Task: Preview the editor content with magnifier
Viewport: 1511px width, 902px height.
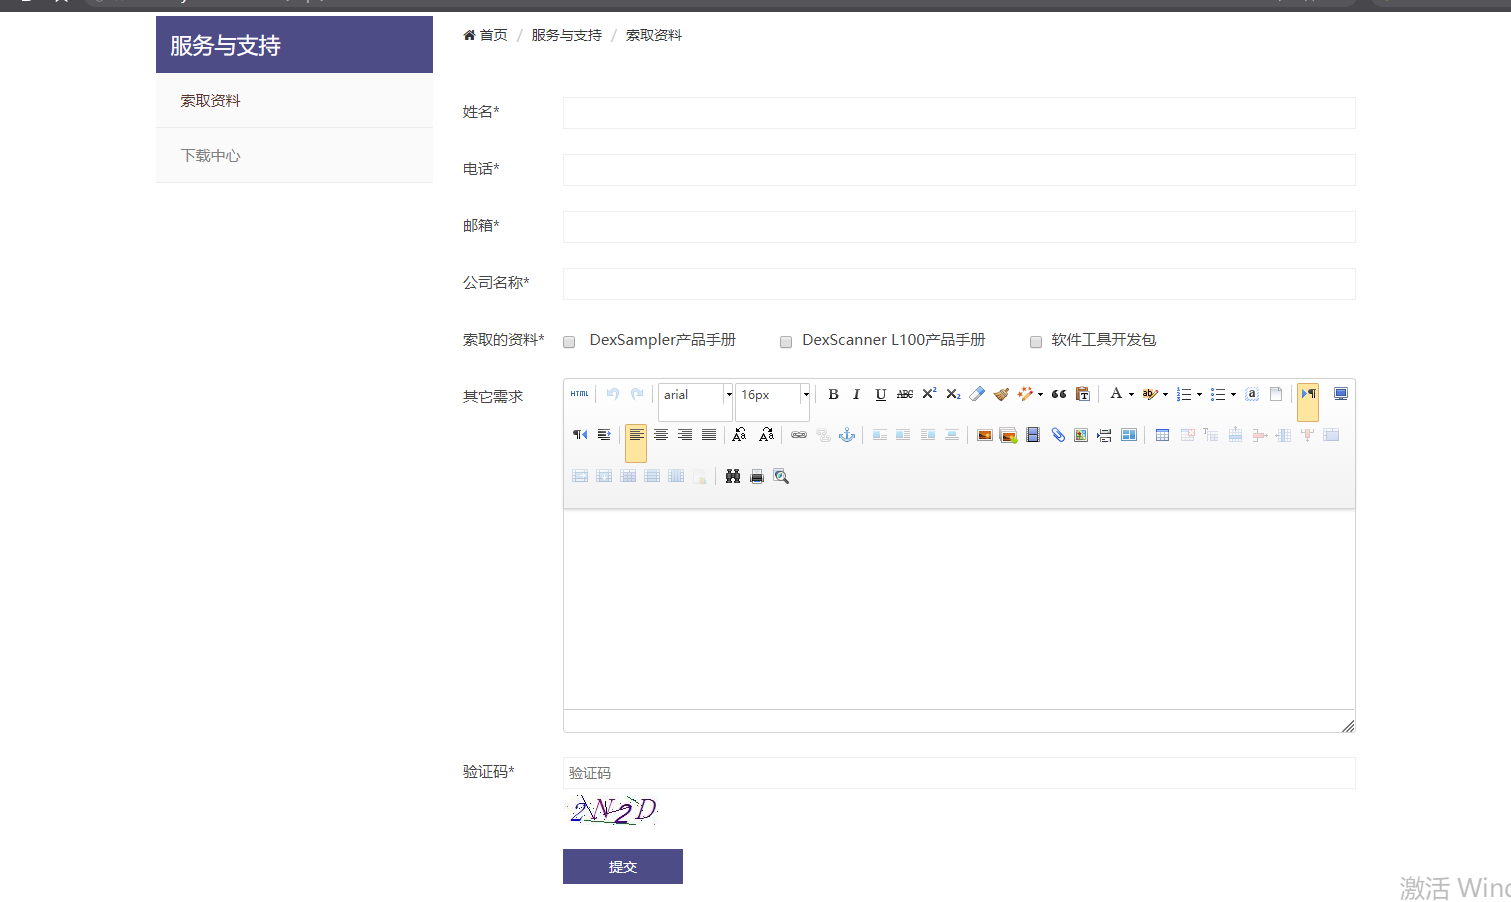Action: (x=781, y=476)
